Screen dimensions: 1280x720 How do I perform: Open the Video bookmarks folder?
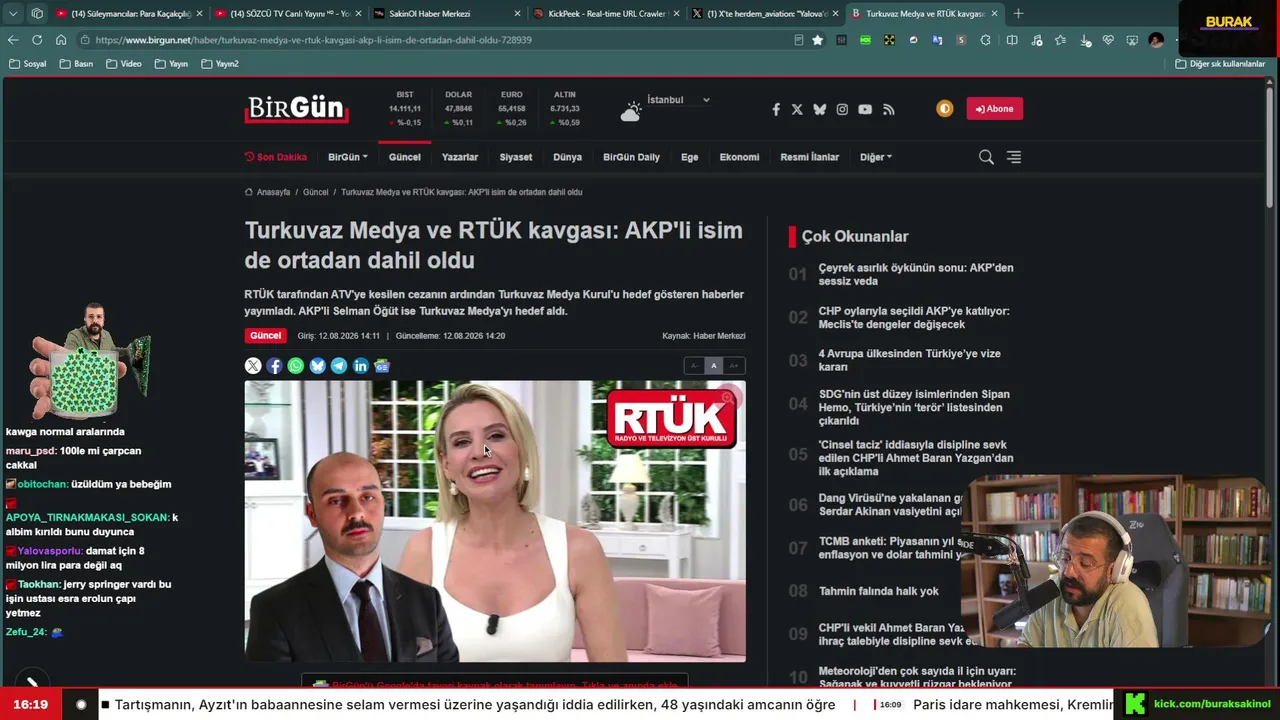click(124, 64)
